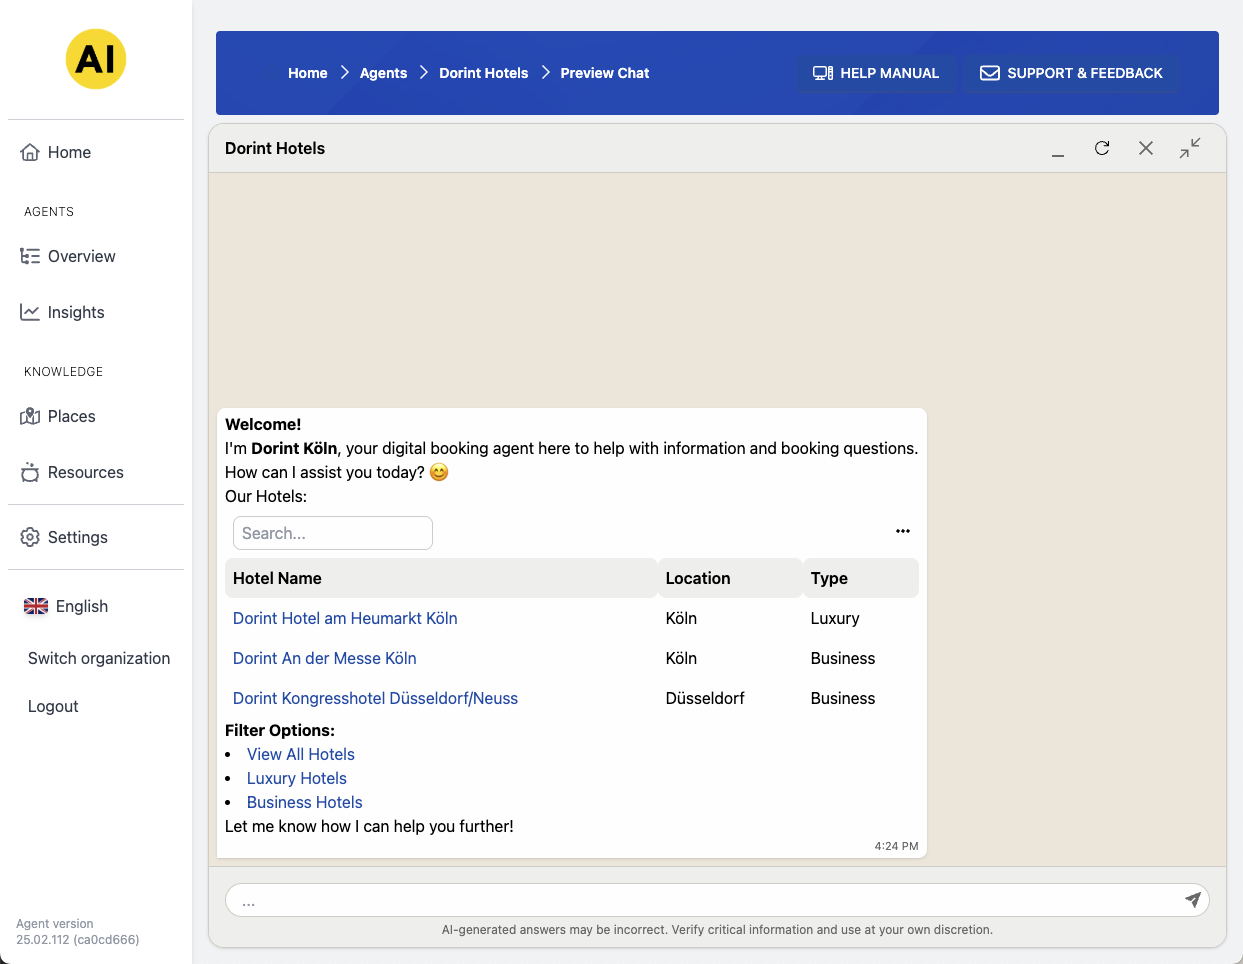Collapse chat with the shrink arrows icon

(x=1190, y=148)
